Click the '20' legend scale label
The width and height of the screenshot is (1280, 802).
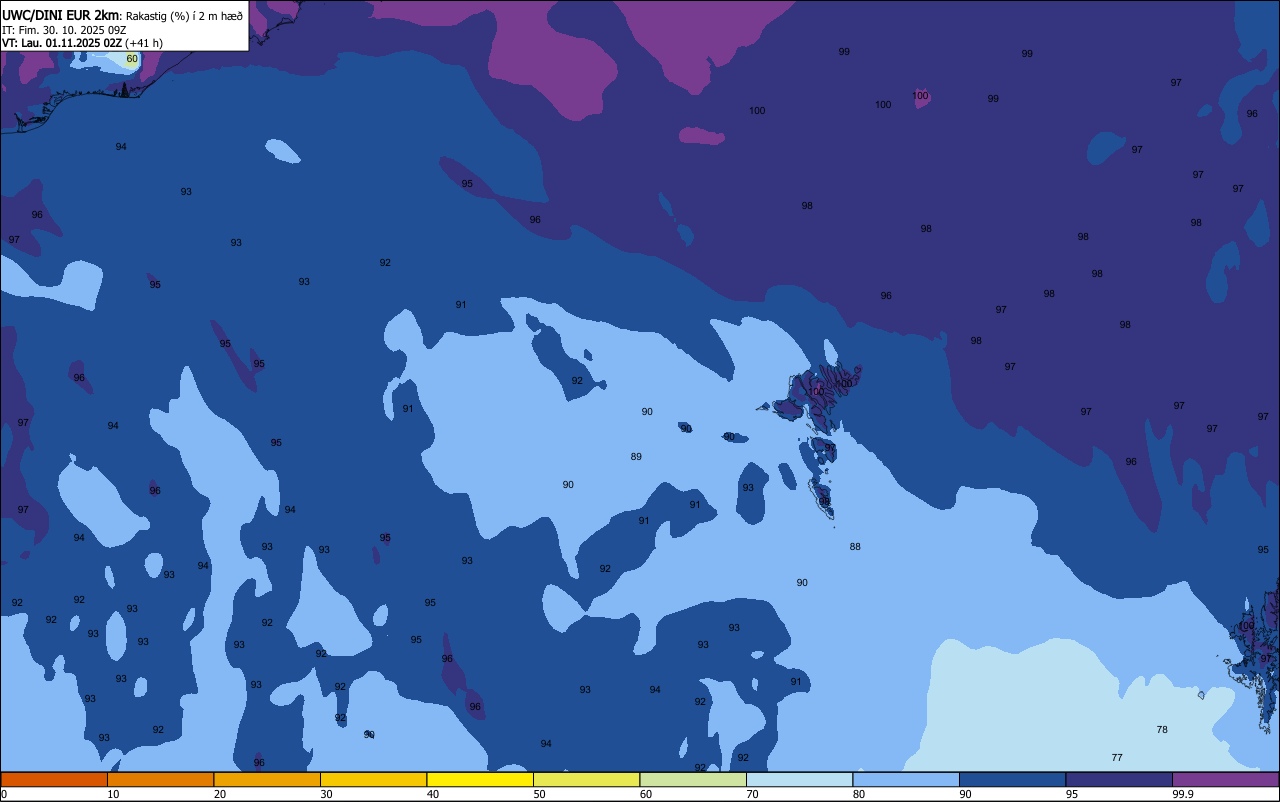point(220,794)
